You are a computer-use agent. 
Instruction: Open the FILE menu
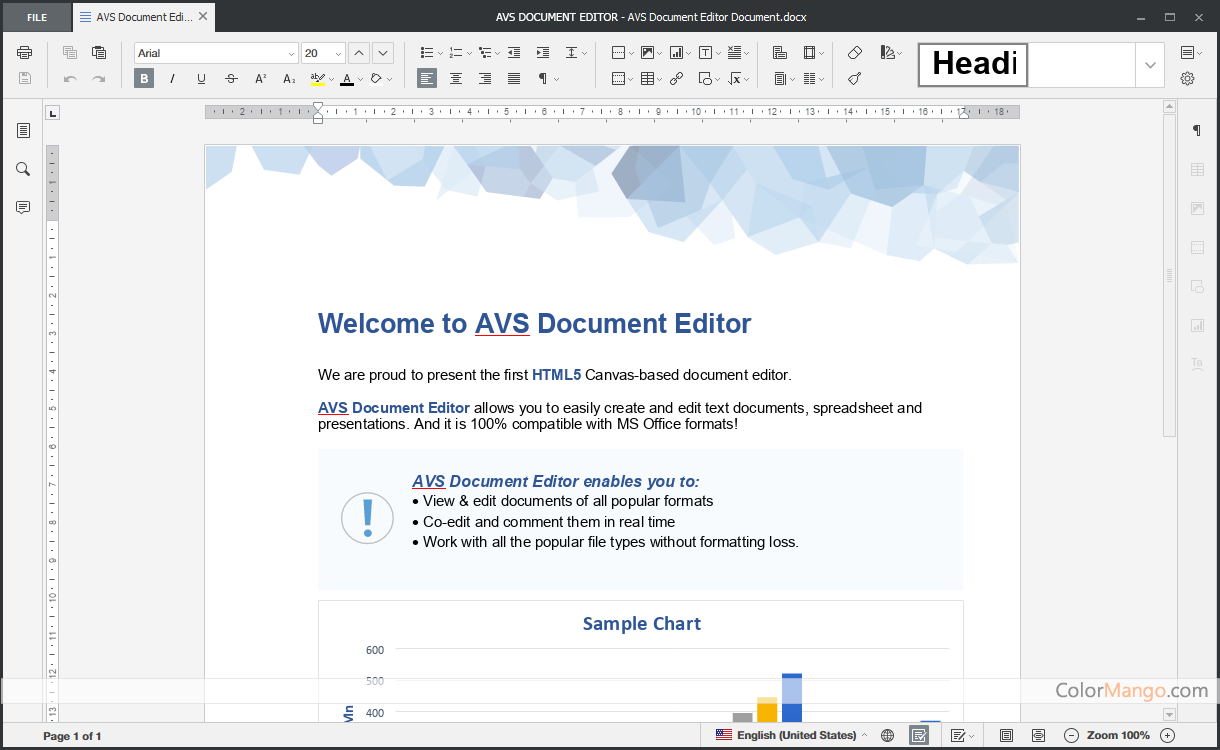coord(36,17)
